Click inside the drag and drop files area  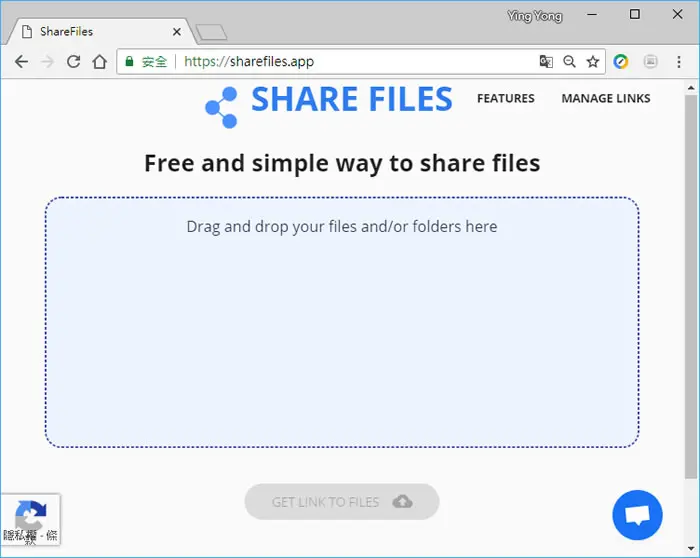pyautogui.click(x=342, y=322)
